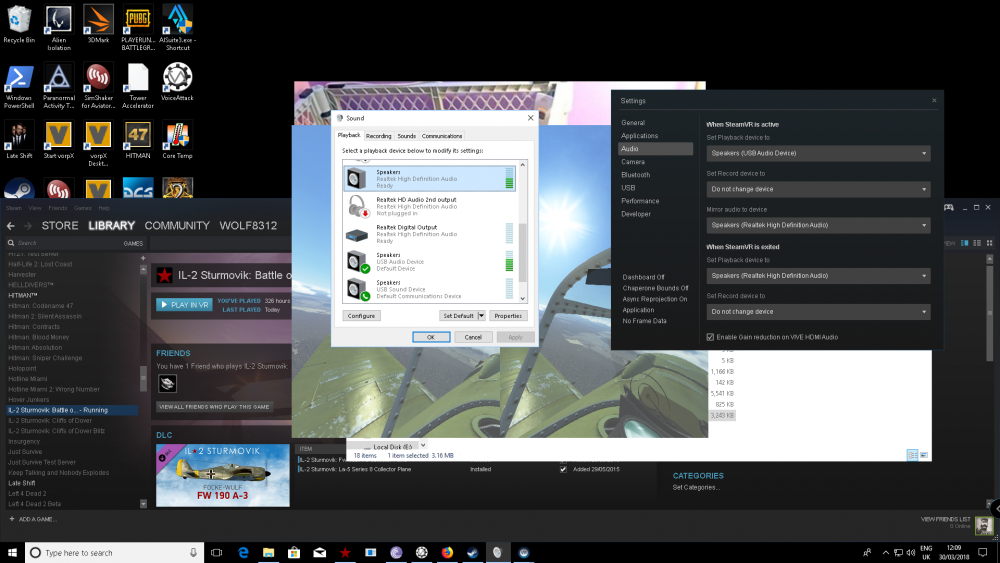The height and width of the screenshot is (563, 1000).
Task: Open the Alien Isolation desktop shortcut
Action: 59,27
